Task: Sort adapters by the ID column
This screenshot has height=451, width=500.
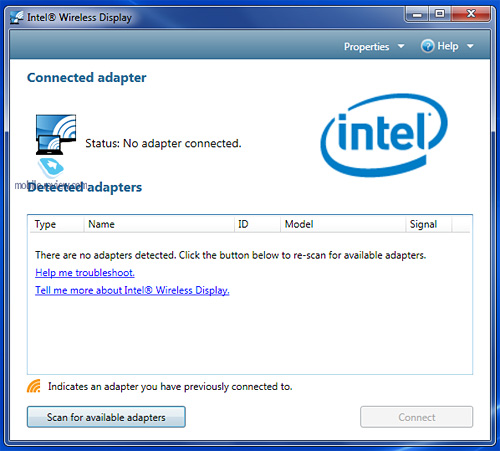Action: click(x=258, y=224)
